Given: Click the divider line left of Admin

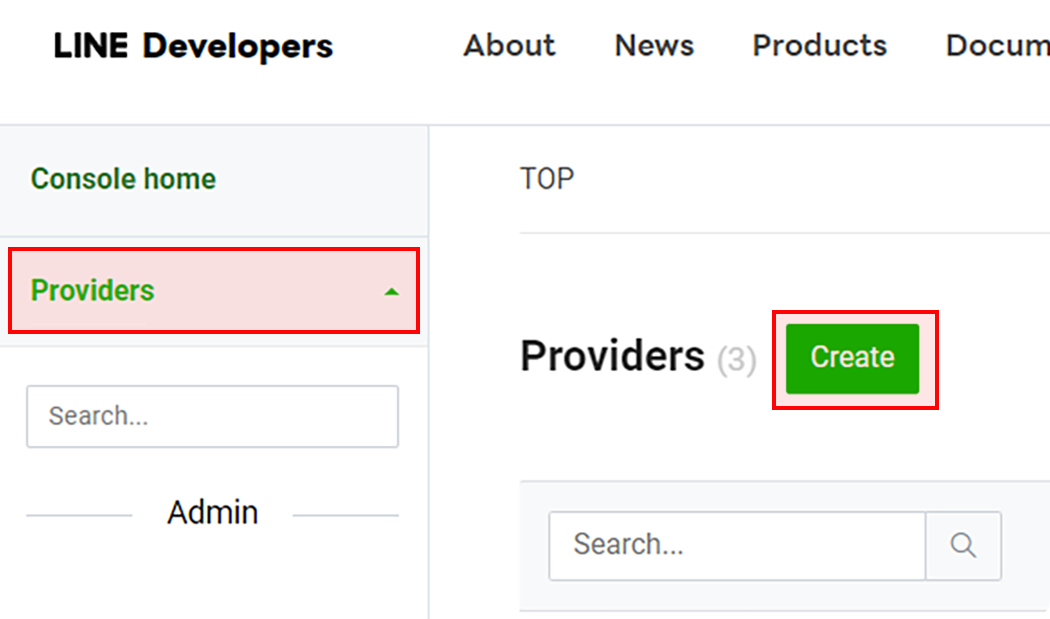Looking at the screenshot, I should (x=80, y=516).
